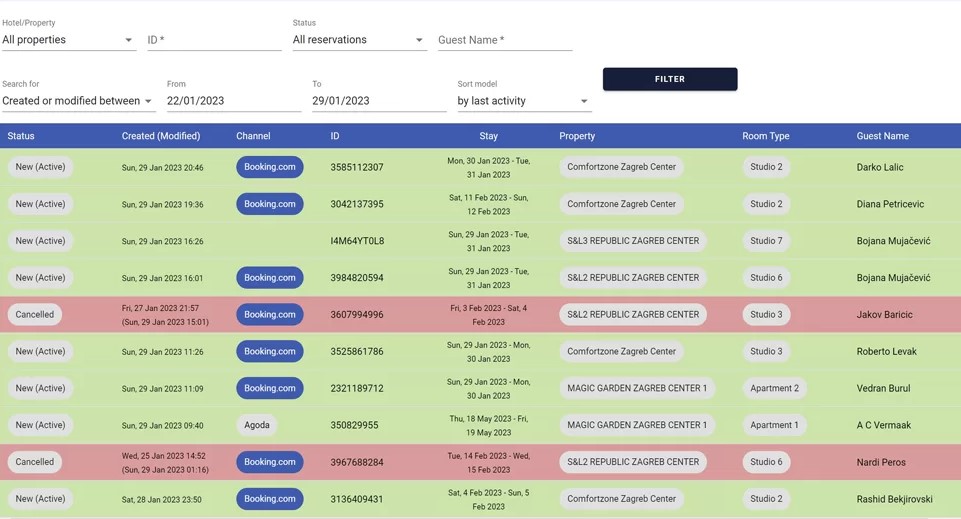Click MAGIC GARDEN ZAGREB CENTER 1 for Vedran Burul
The image size is (961, 519).
pyautogui.click(x=637, y=388)
